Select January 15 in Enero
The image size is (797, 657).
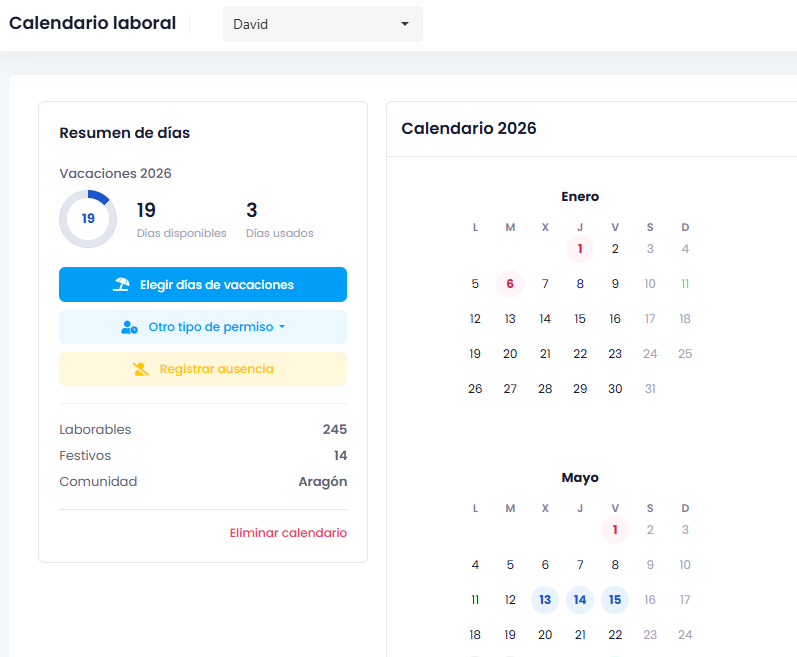pos(580,319)
